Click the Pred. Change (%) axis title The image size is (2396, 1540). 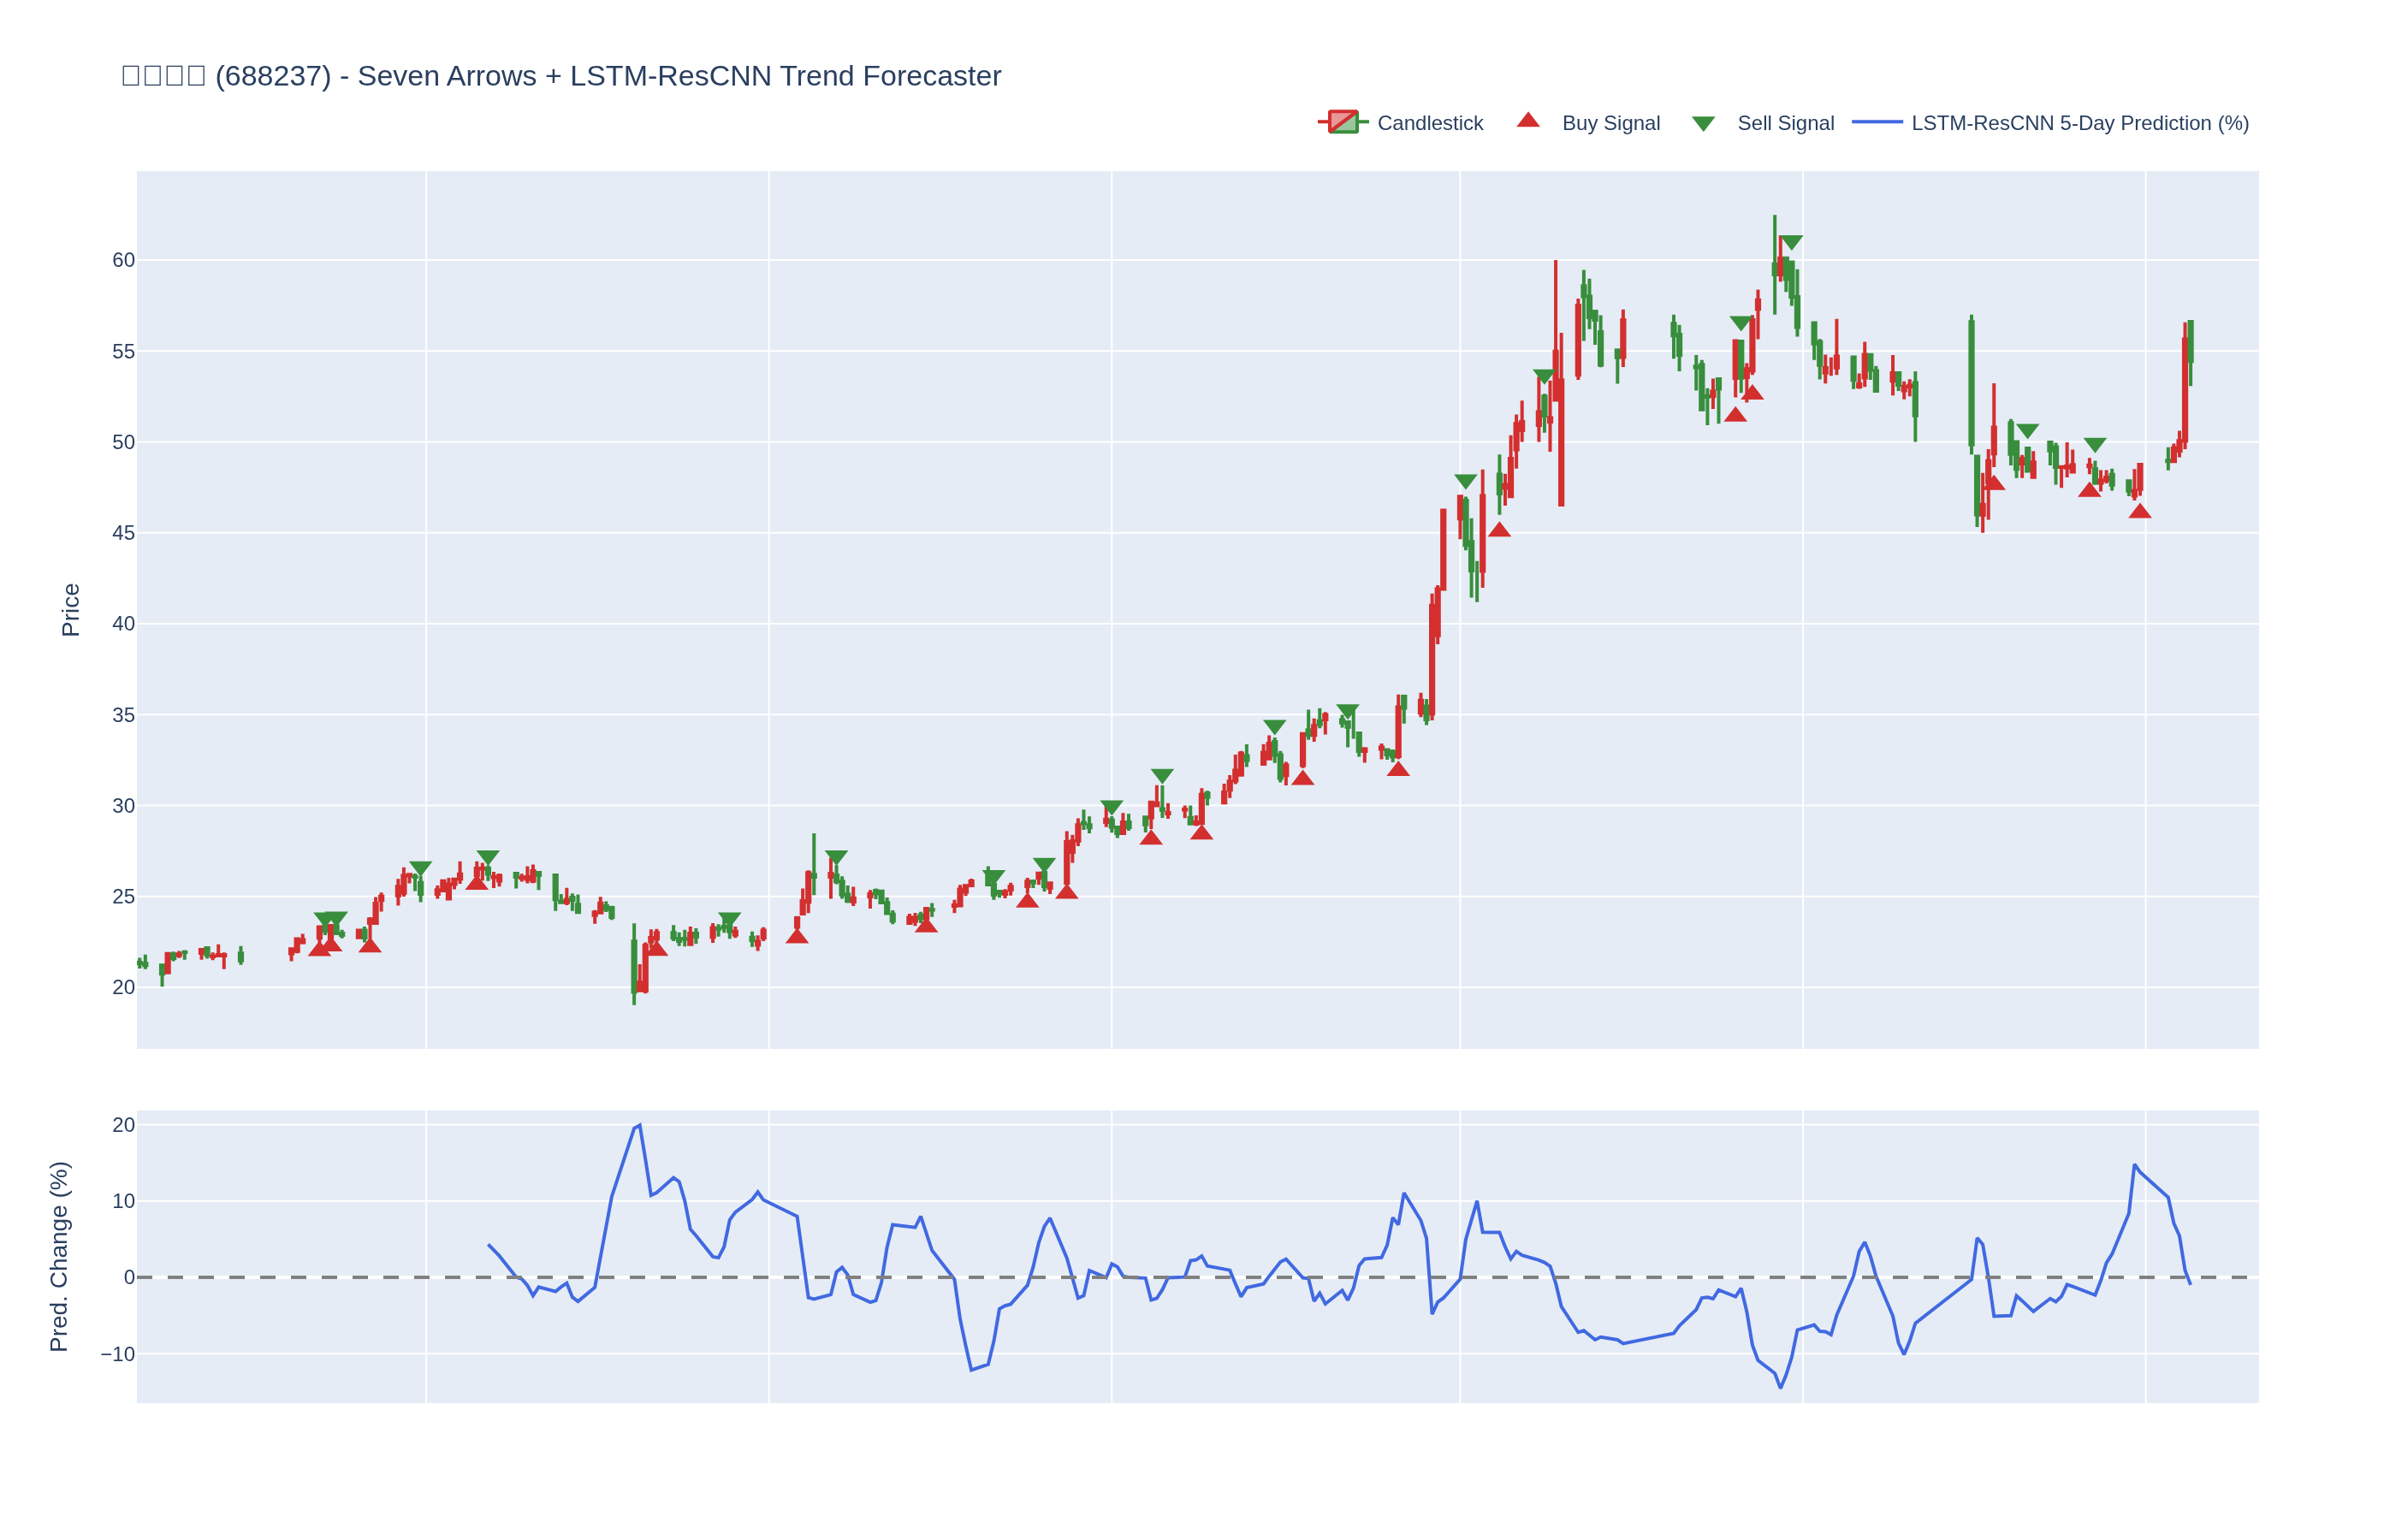59,1256
